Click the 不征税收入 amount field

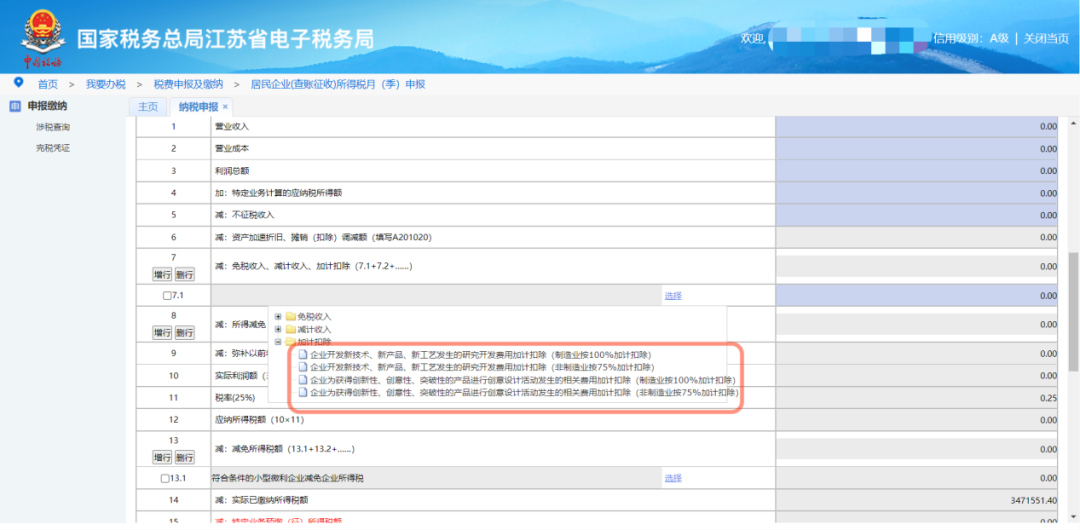coord(917,215)
